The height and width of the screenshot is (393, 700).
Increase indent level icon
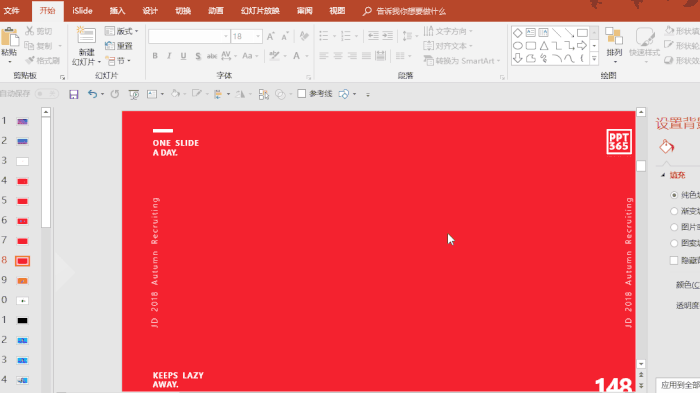point(388,36)
